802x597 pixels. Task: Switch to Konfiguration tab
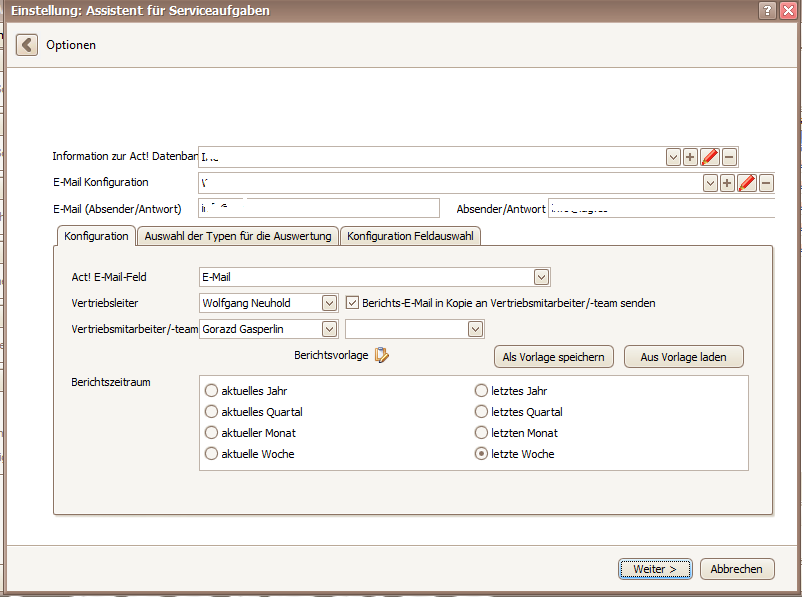(x=96, y=236)
